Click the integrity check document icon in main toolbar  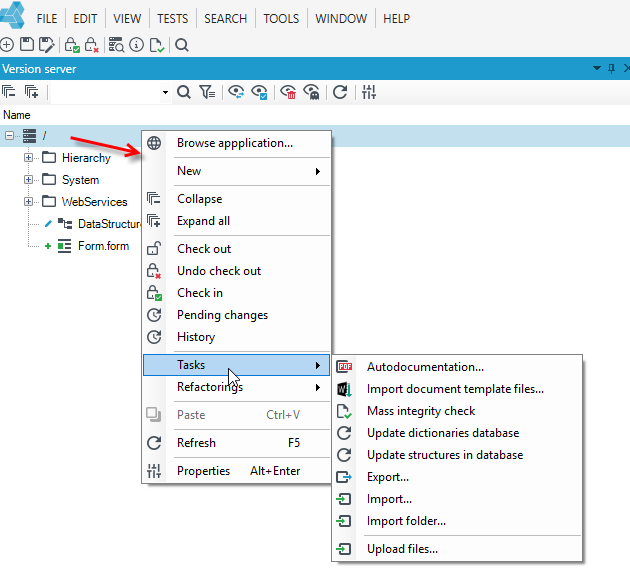pyautogui.click(x=157, y=45)
